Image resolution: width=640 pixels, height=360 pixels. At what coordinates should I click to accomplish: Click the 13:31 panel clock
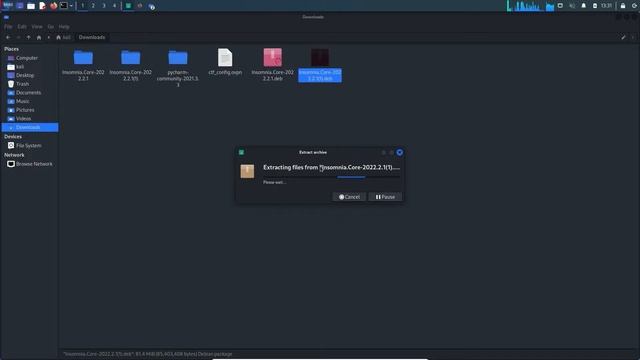coord(607,6)
